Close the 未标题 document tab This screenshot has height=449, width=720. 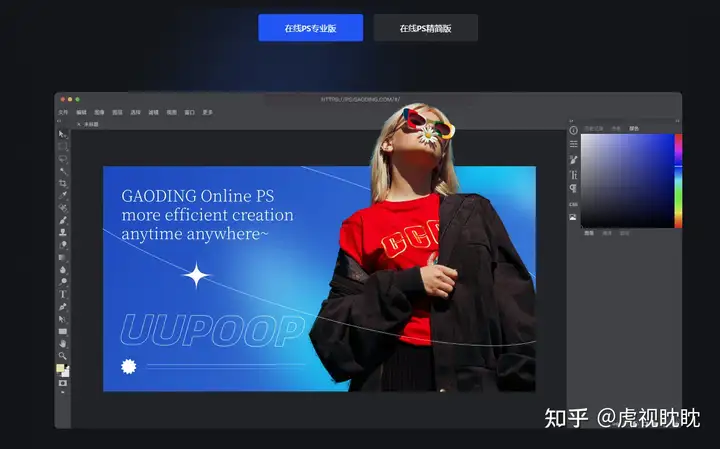coord(79,124)
